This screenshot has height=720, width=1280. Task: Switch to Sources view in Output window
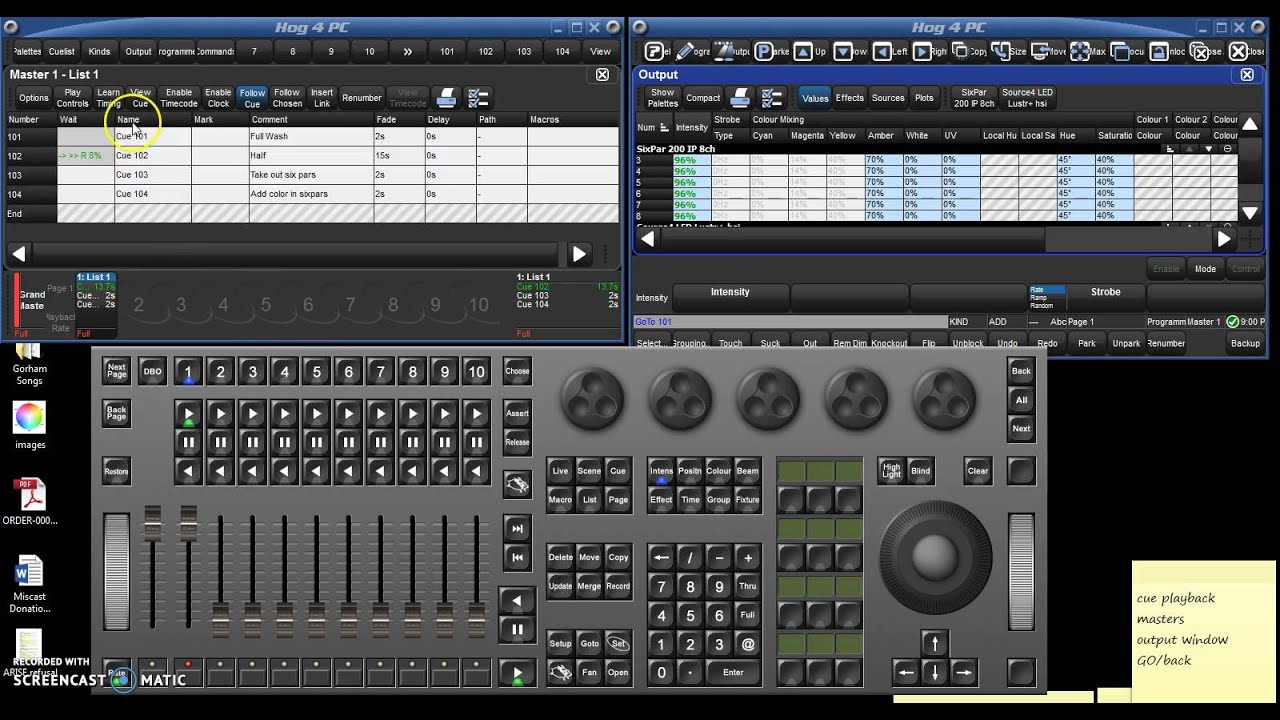tap(888, 98)
